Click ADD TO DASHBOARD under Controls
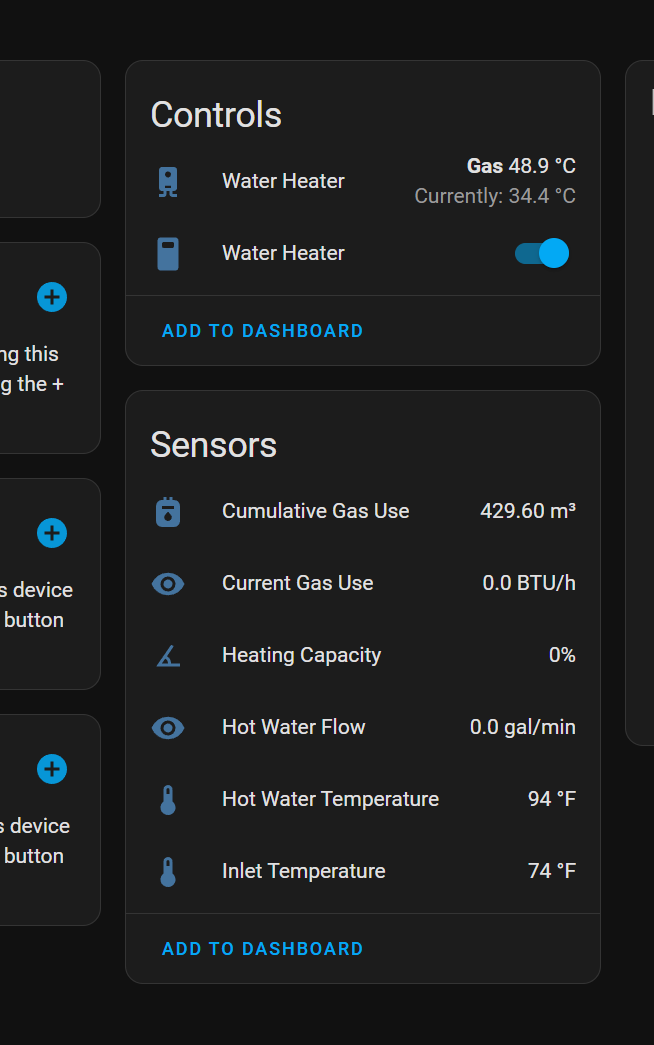654x1045 pixels. 262,330
